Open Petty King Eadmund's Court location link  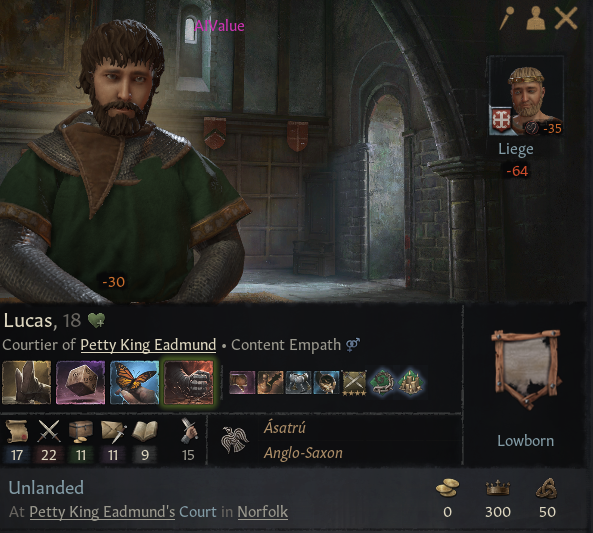[x=123, y=512]
